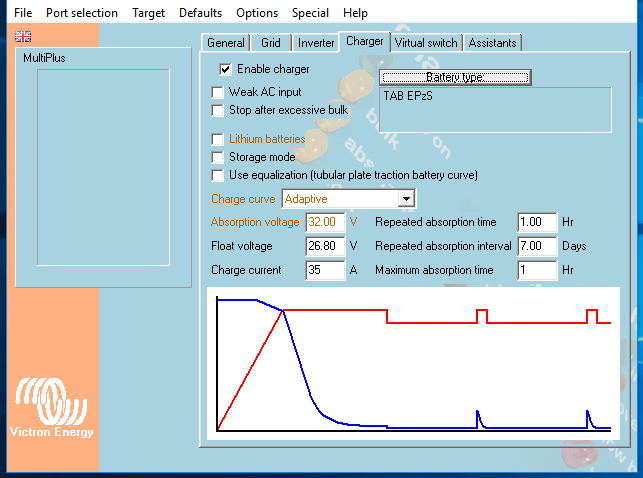Image resolution: width=643 pixels, height=478 pixels.
Task: Switch to the Inverter tab
Action: tap(316, 43)
